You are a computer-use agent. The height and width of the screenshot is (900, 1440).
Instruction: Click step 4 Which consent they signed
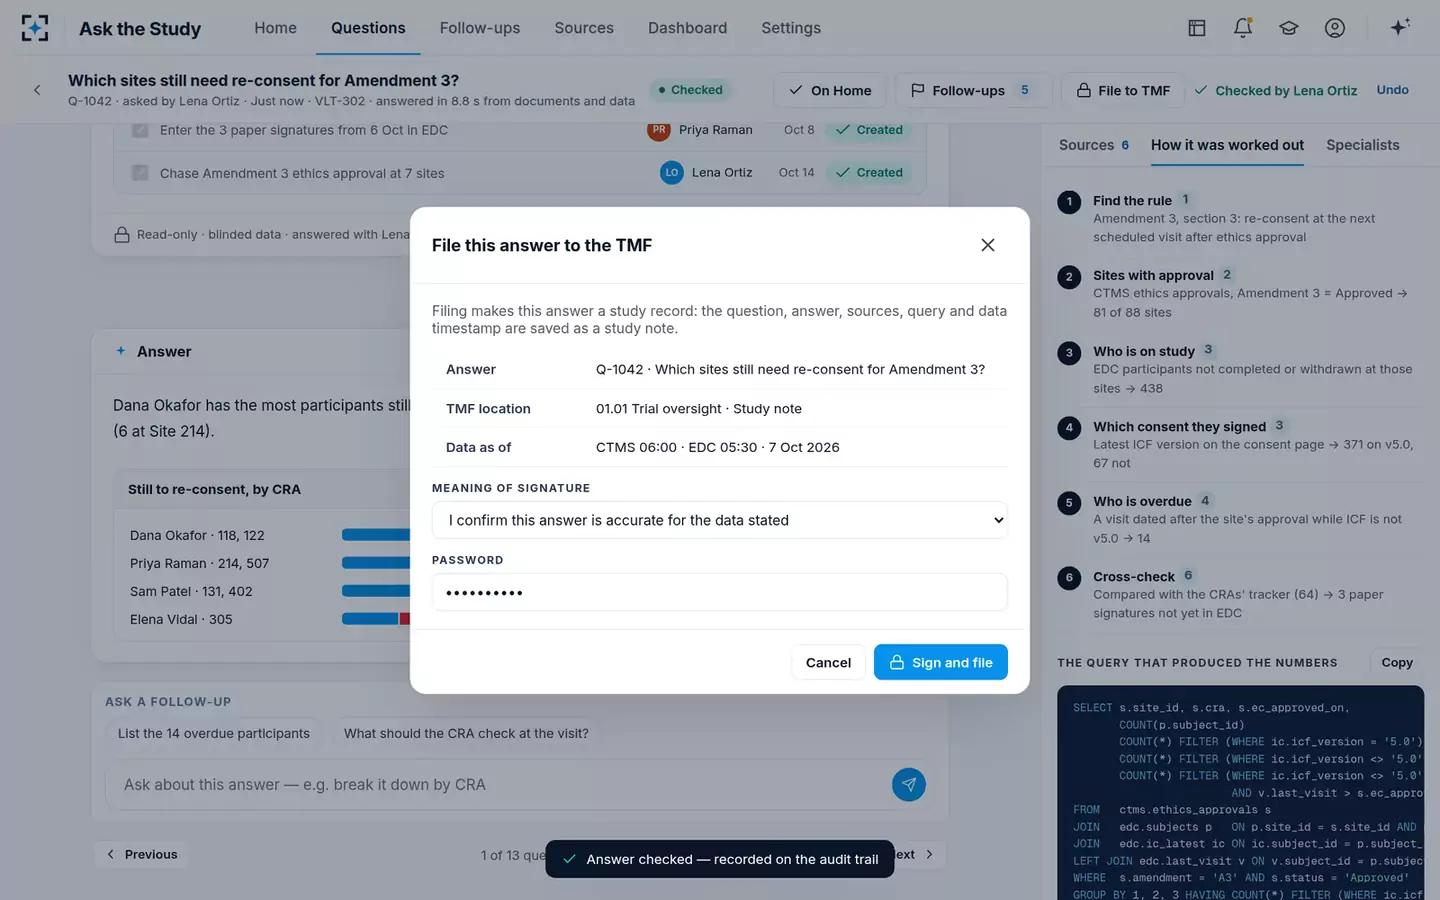pyautogui.click(x=1240, y=444)
